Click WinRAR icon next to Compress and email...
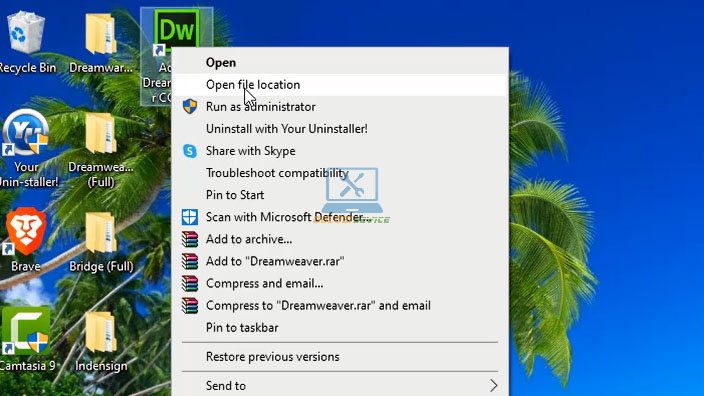Screen dimensions: 704x396 [x=190, y=283]
